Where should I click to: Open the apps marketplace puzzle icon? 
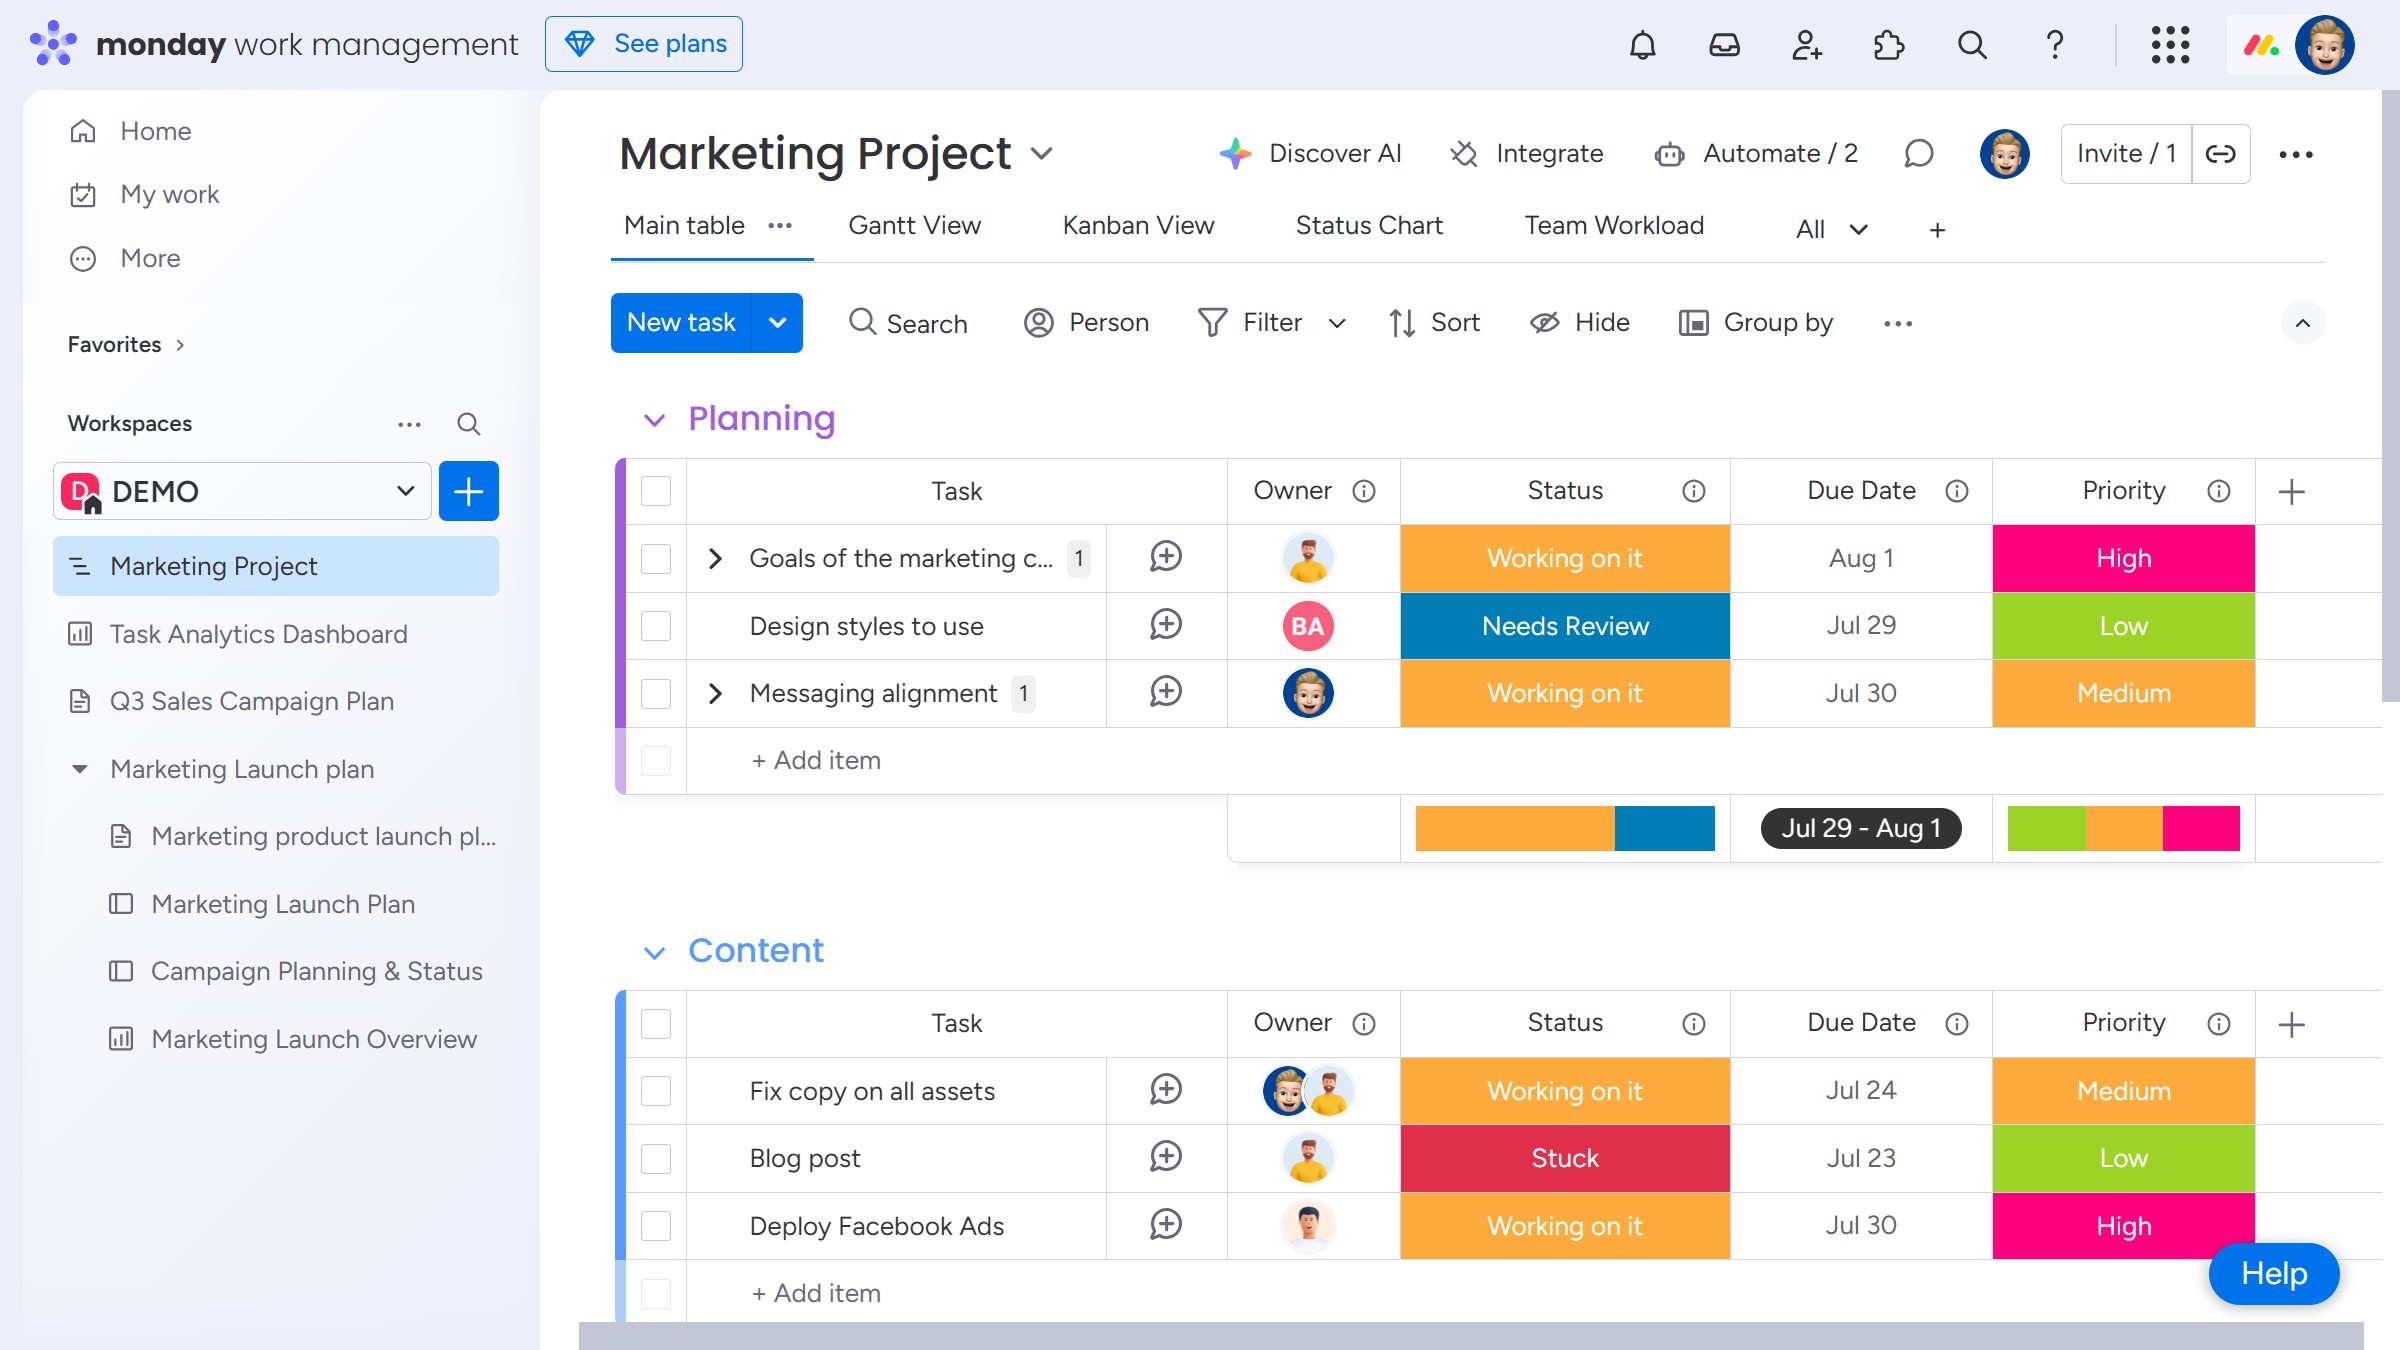coord(1888,45)
